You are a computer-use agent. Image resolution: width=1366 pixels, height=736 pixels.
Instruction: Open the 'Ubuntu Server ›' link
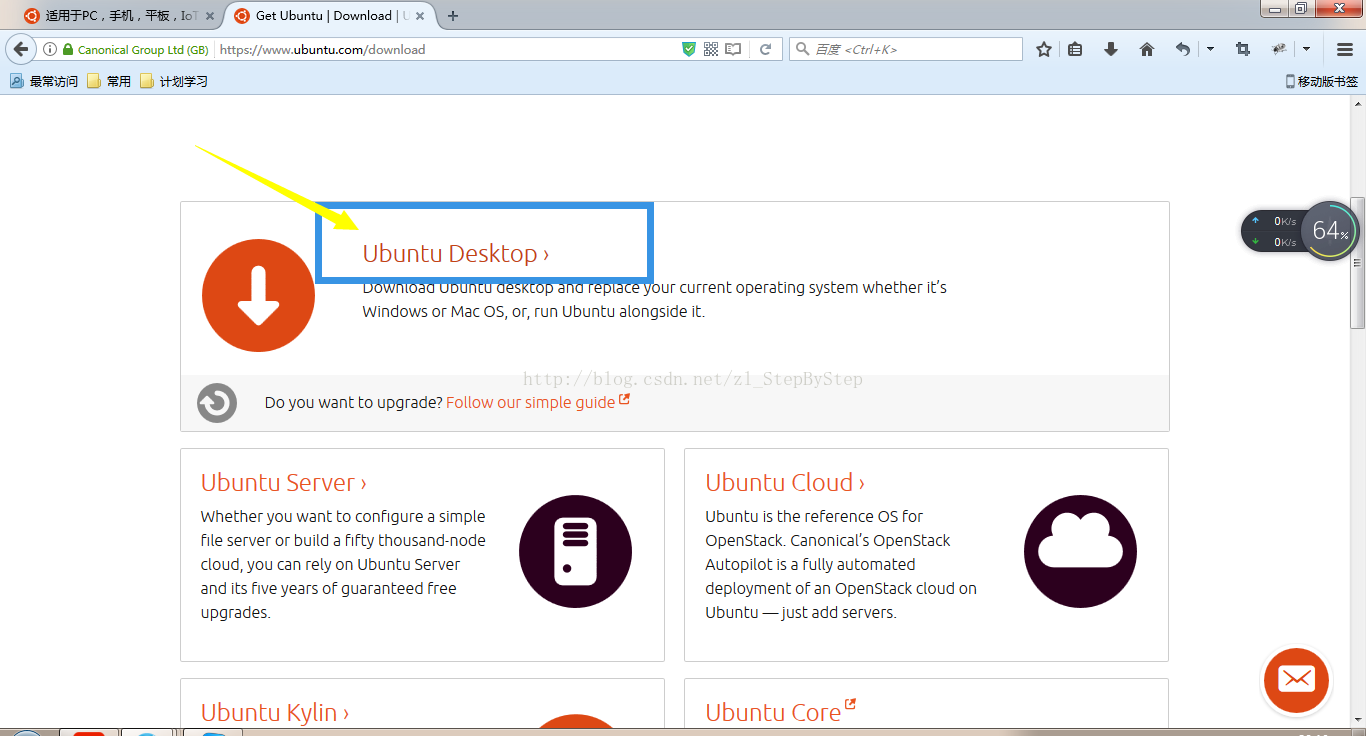[x=284, y=482]
